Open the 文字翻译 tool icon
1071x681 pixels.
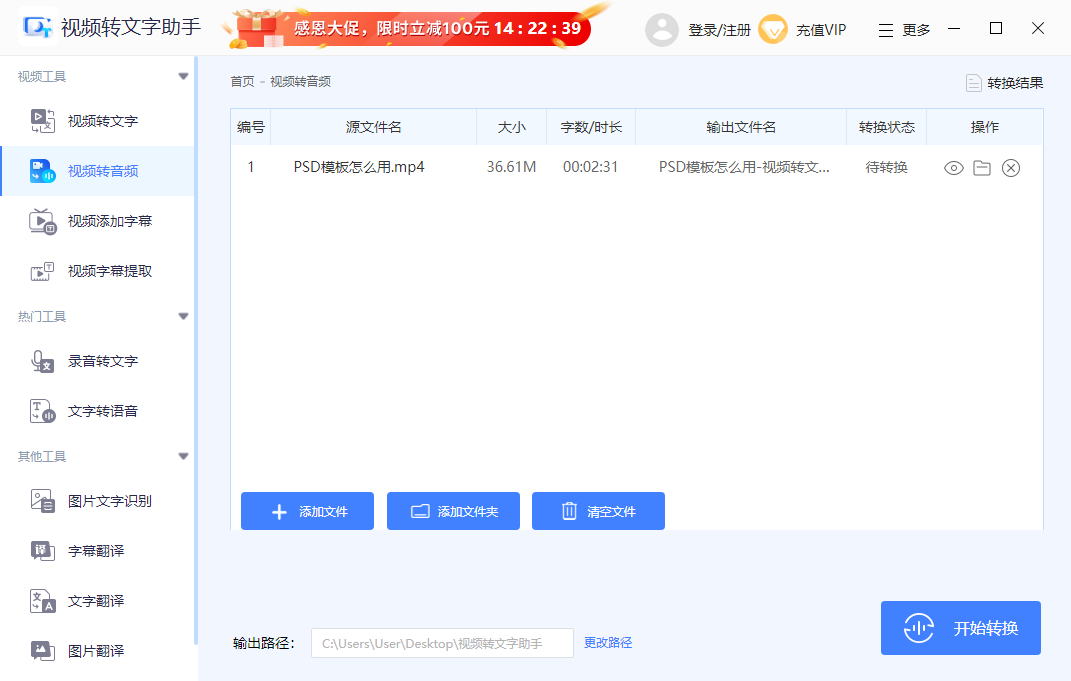42,601
